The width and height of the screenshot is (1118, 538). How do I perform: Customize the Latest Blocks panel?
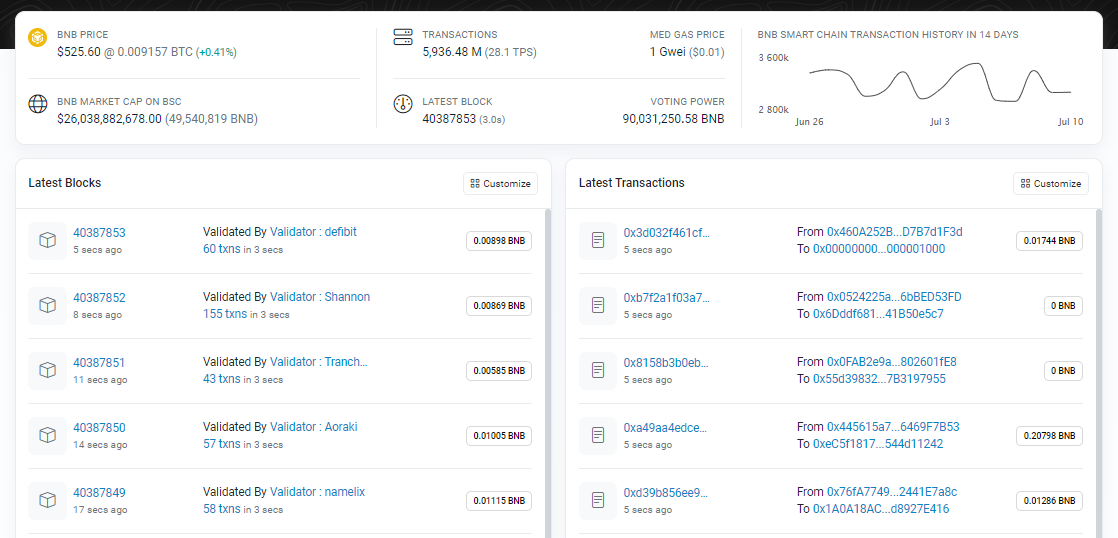[501, 183]
